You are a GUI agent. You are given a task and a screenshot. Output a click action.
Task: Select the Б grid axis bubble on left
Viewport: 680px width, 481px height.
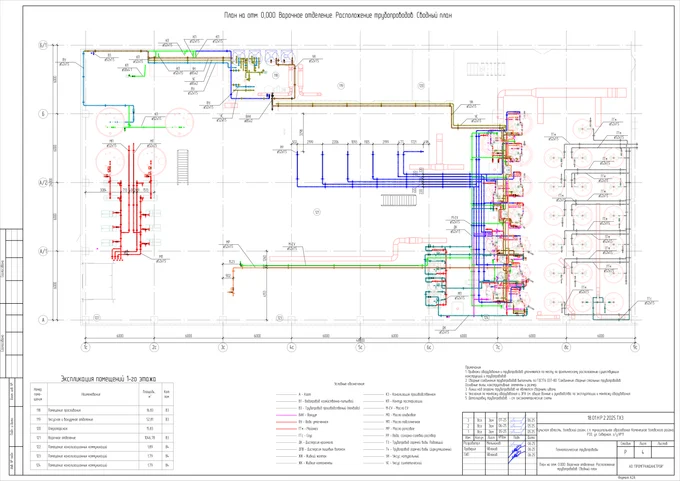point(44,114)
